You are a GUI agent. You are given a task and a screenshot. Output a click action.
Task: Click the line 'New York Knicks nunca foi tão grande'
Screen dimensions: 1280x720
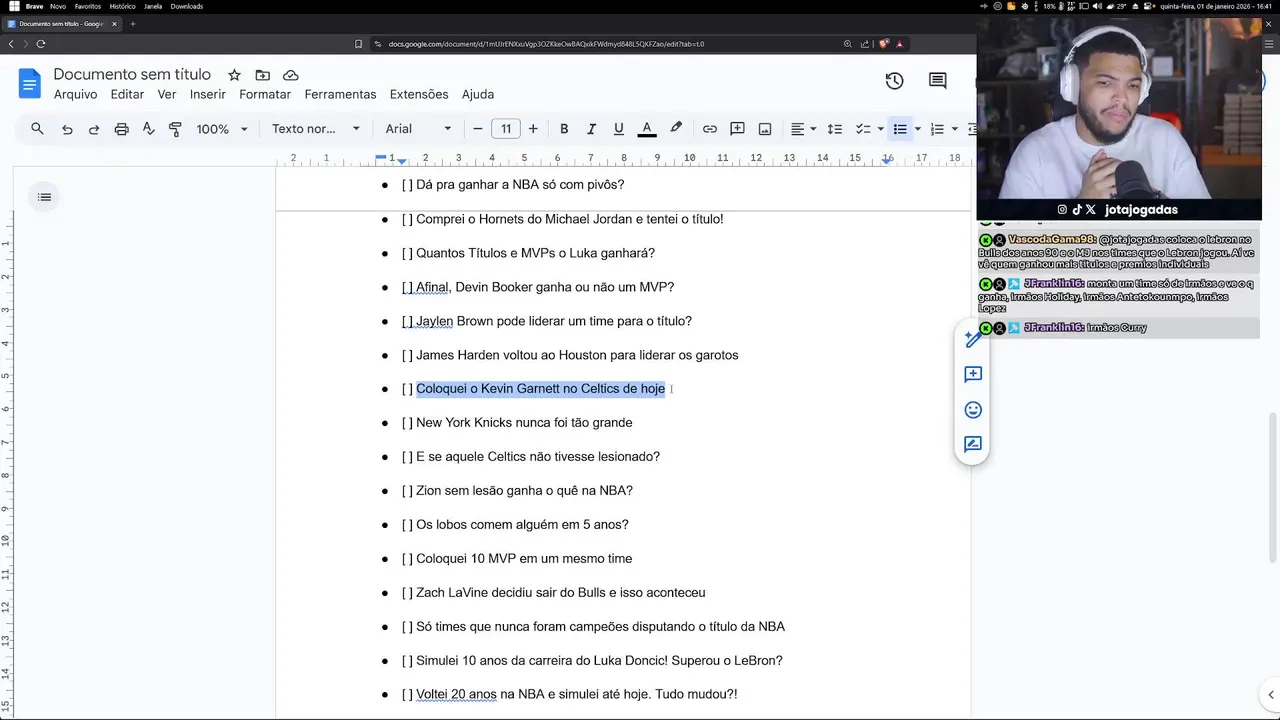(x=524, y=423)
